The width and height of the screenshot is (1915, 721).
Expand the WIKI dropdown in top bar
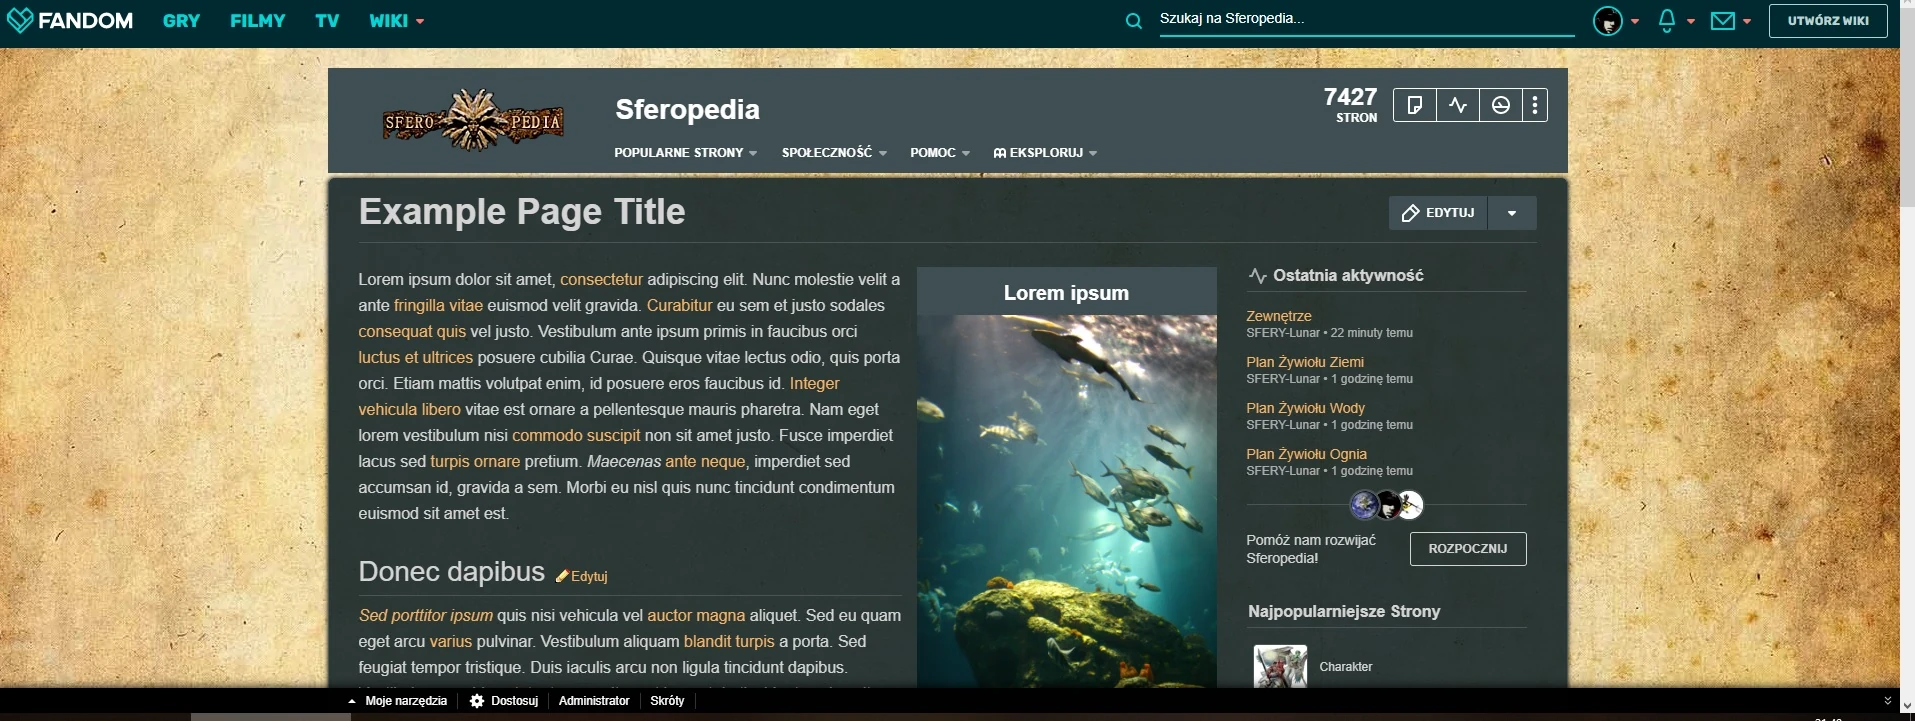pyautogui.click(x=397, y=21)
